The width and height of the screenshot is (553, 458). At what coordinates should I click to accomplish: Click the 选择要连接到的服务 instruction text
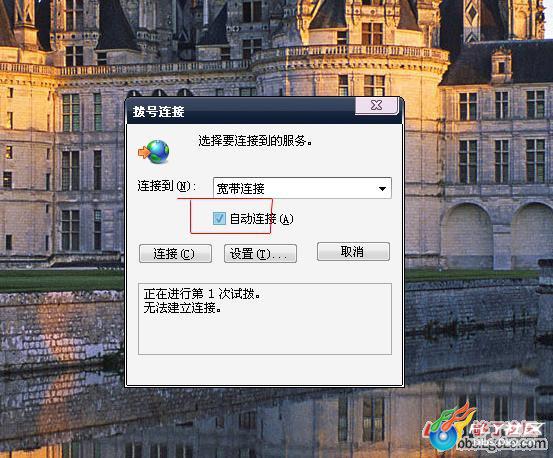coord(255,141)
